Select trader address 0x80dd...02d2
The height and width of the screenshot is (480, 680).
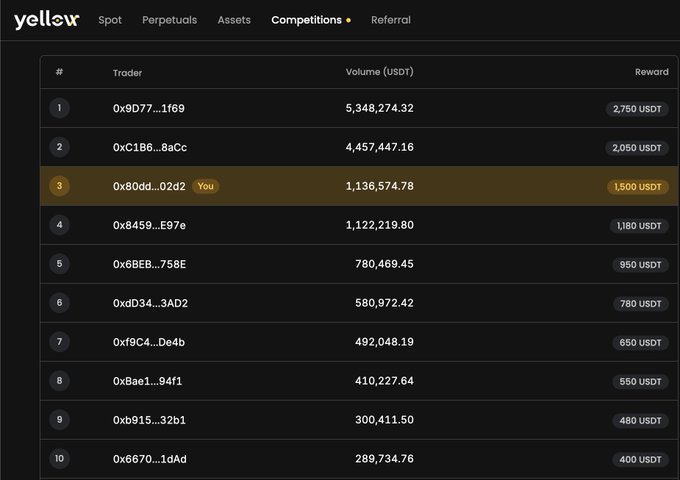tap(149, 186)
